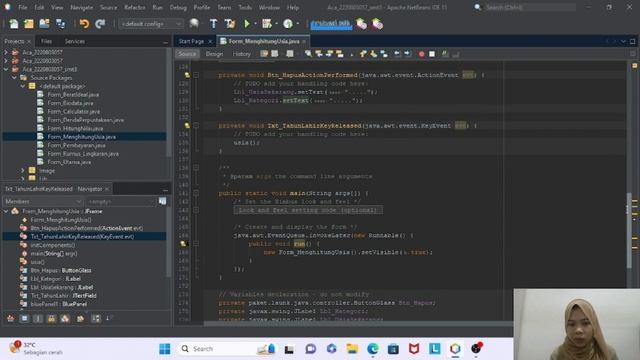Viewport: 640px width, 360px height.
Task: Collapse Btn_HapusActionPerformed code fold
Action: click(x=196, y=75)
